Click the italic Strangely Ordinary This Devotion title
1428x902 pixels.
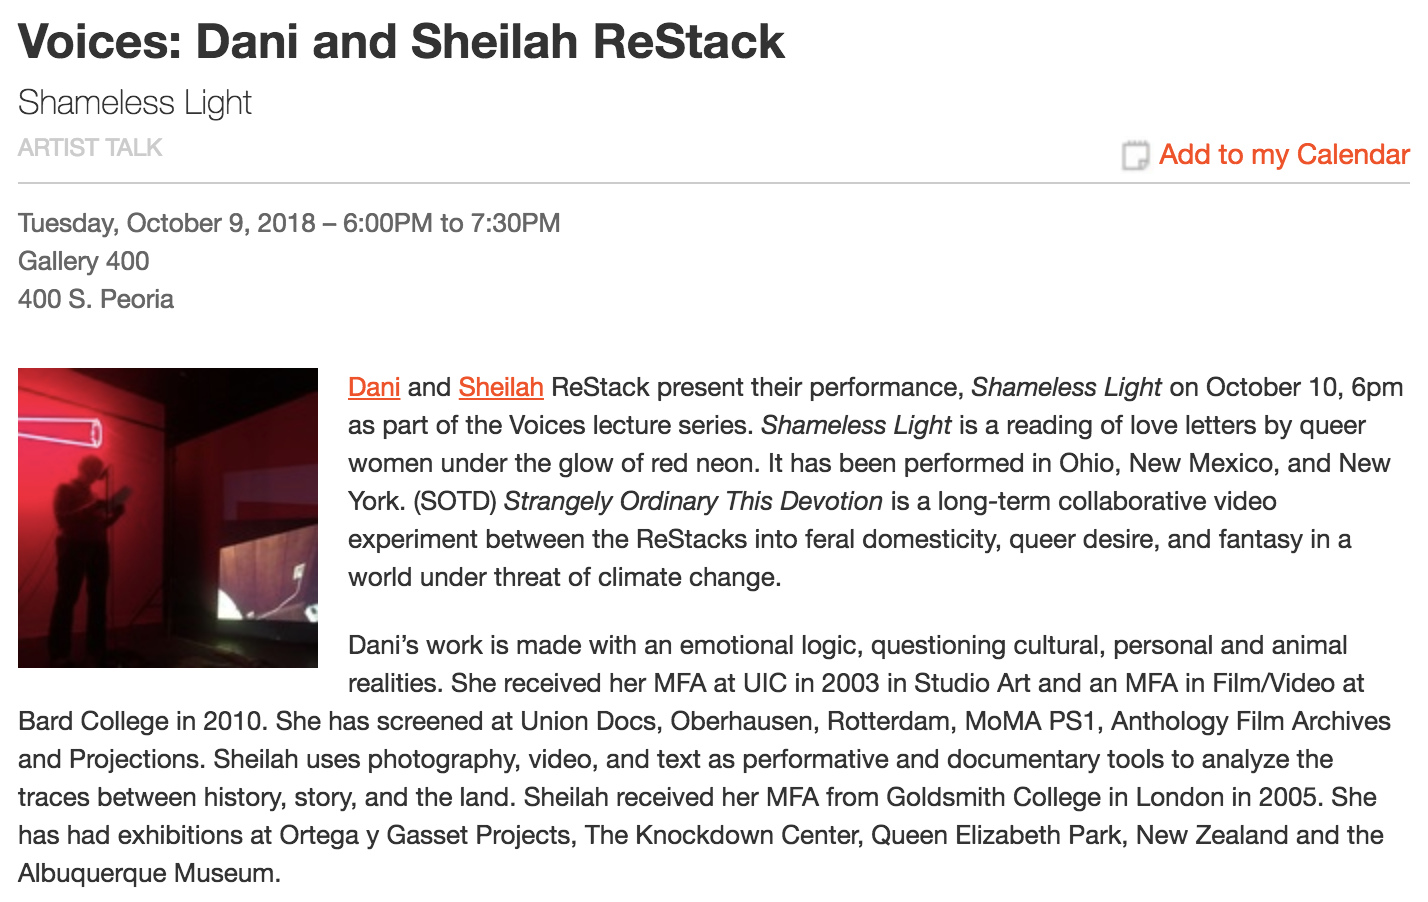coord(693,501)
